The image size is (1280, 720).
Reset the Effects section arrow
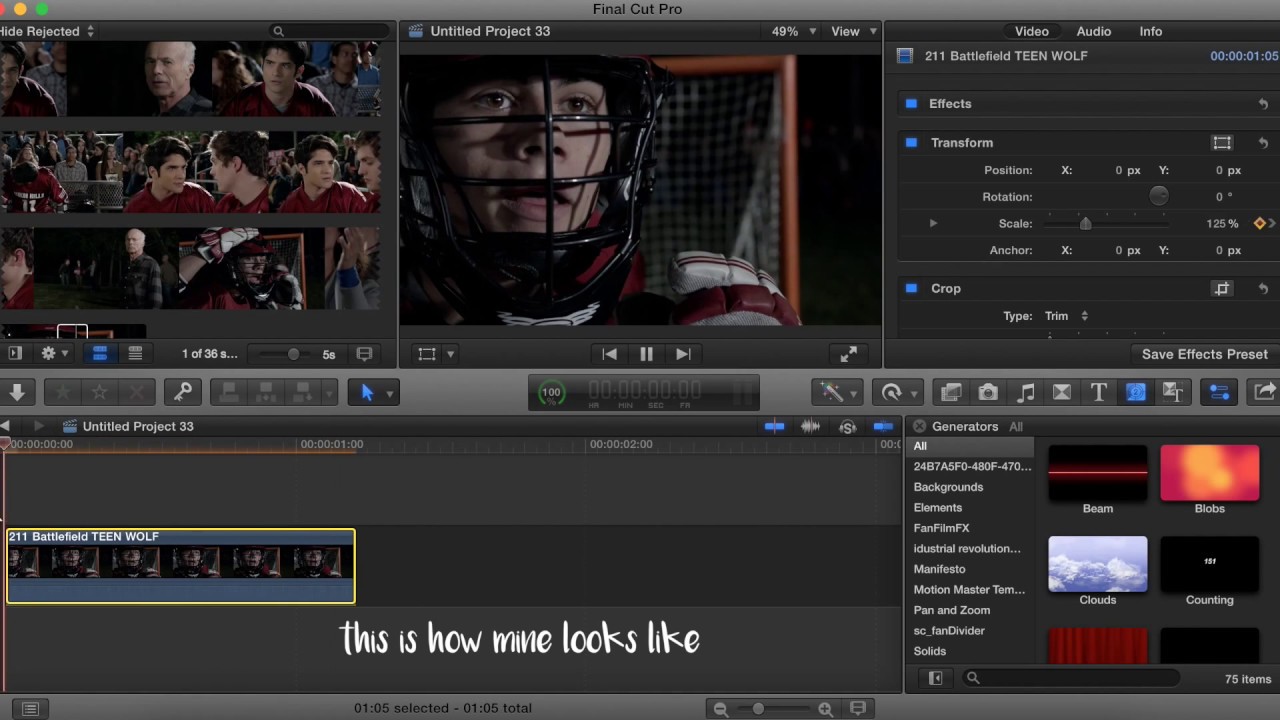(x=1263, y=104)
